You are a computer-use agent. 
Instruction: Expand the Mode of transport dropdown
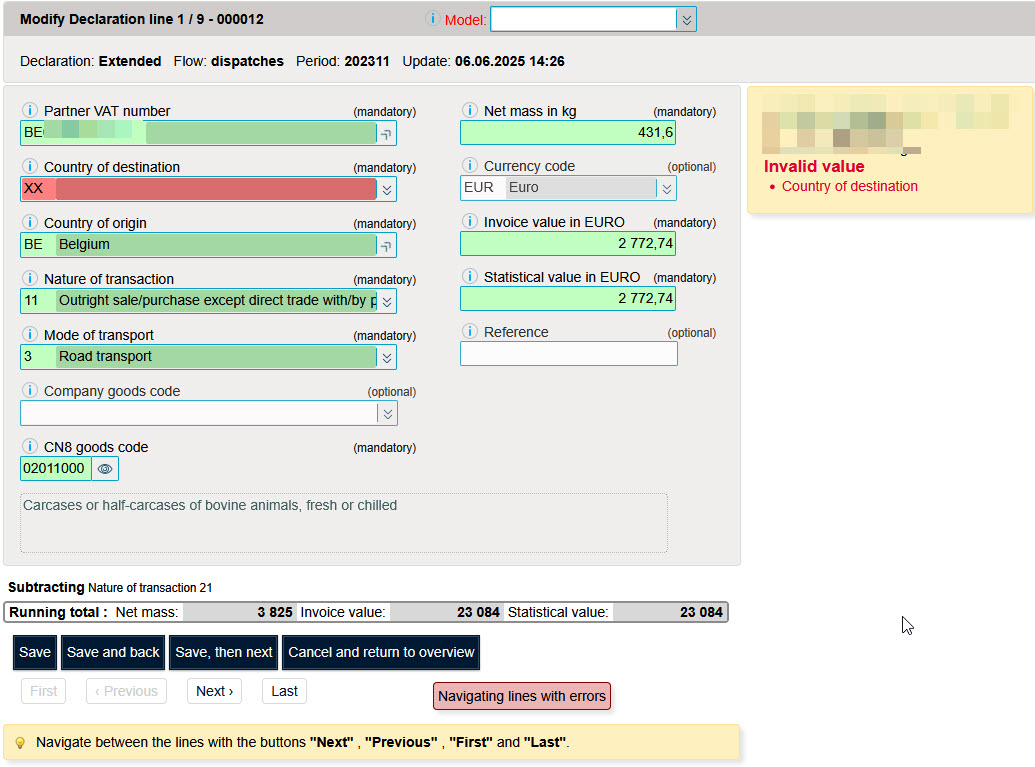[386, 357]
